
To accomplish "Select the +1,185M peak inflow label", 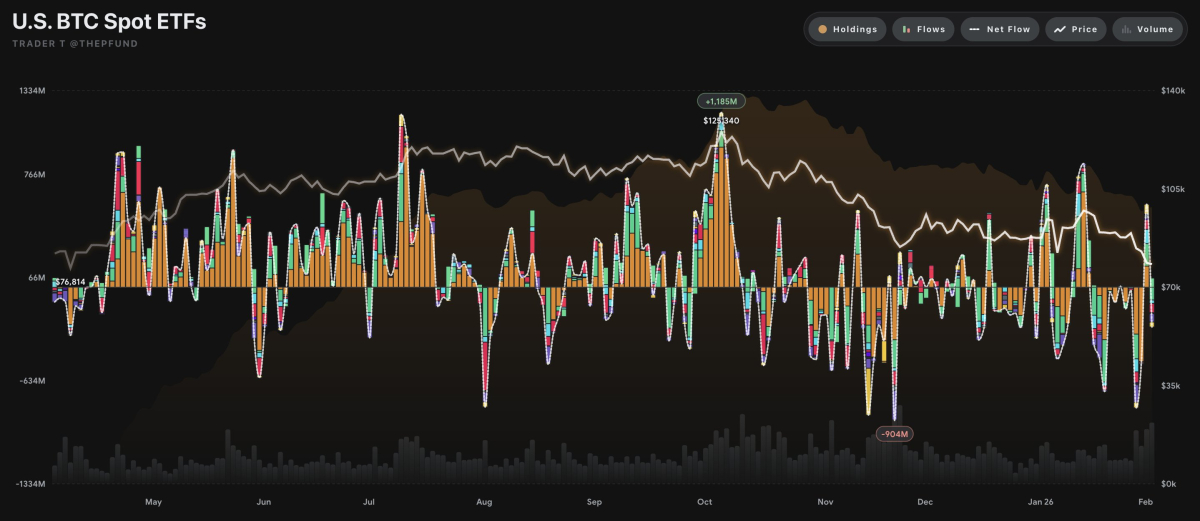I will (721, 101).
